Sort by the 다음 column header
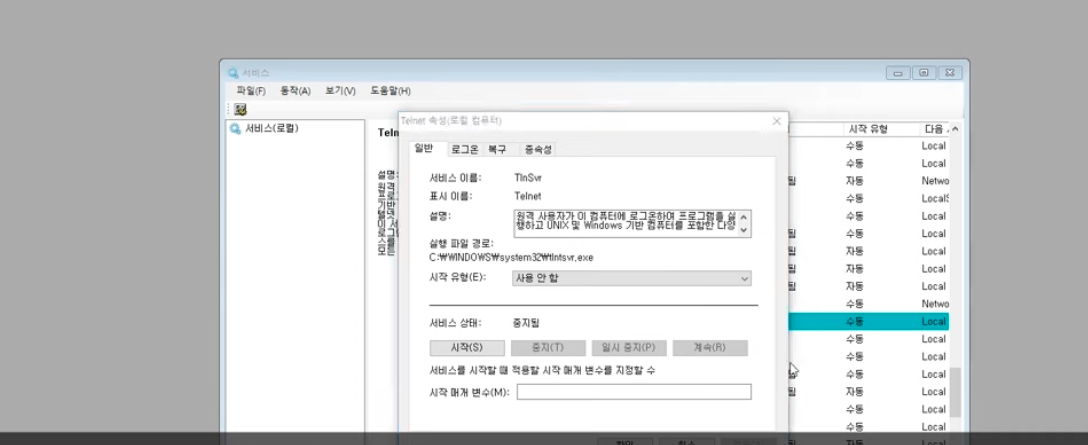This screenshot has width=1088, height=445. pos(934,129)
